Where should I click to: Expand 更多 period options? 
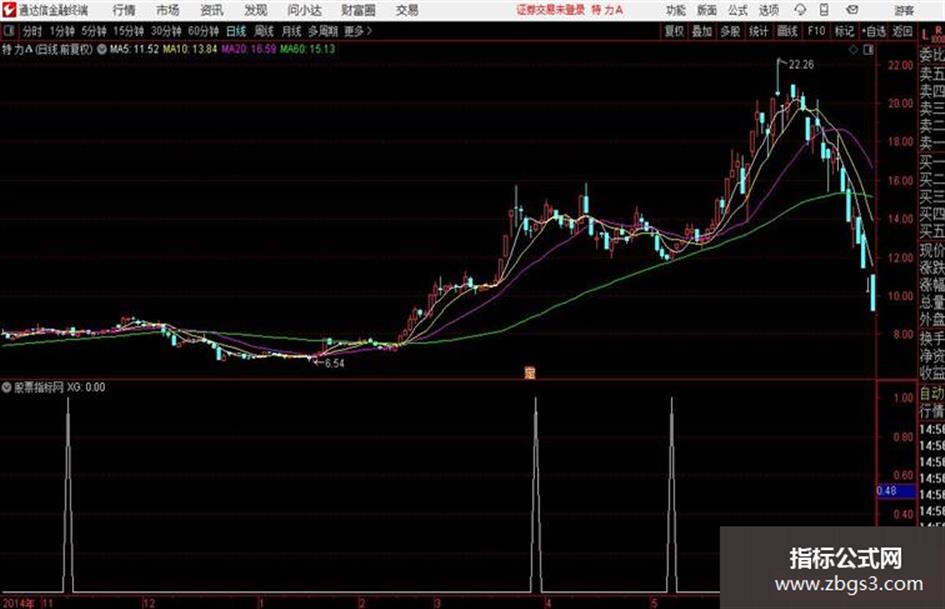[x=357, y=31]
